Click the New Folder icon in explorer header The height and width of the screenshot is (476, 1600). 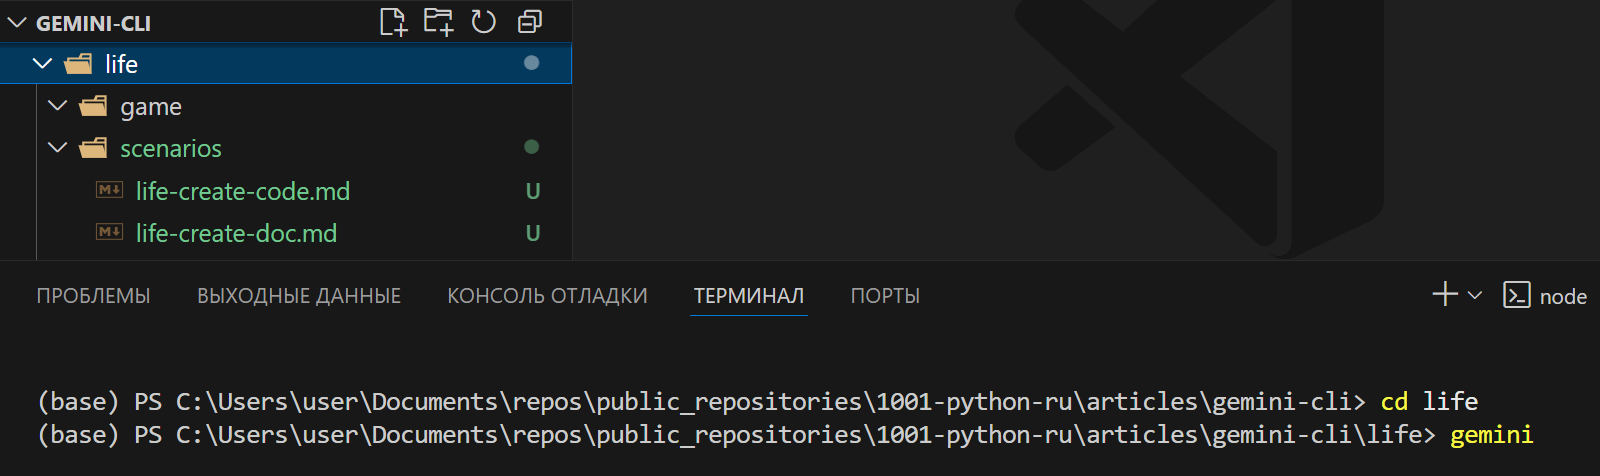(x=438, y=22)
